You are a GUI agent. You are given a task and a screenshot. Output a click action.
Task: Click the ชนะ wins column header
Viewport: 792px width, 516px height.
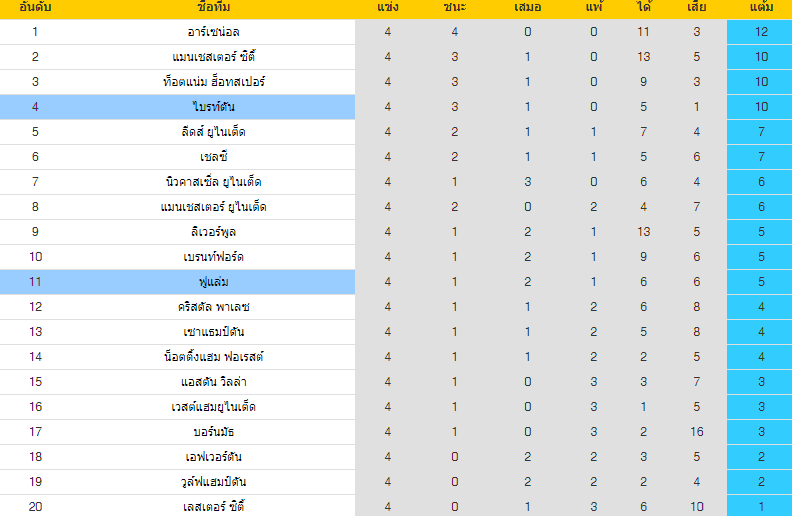click(455, 7)
